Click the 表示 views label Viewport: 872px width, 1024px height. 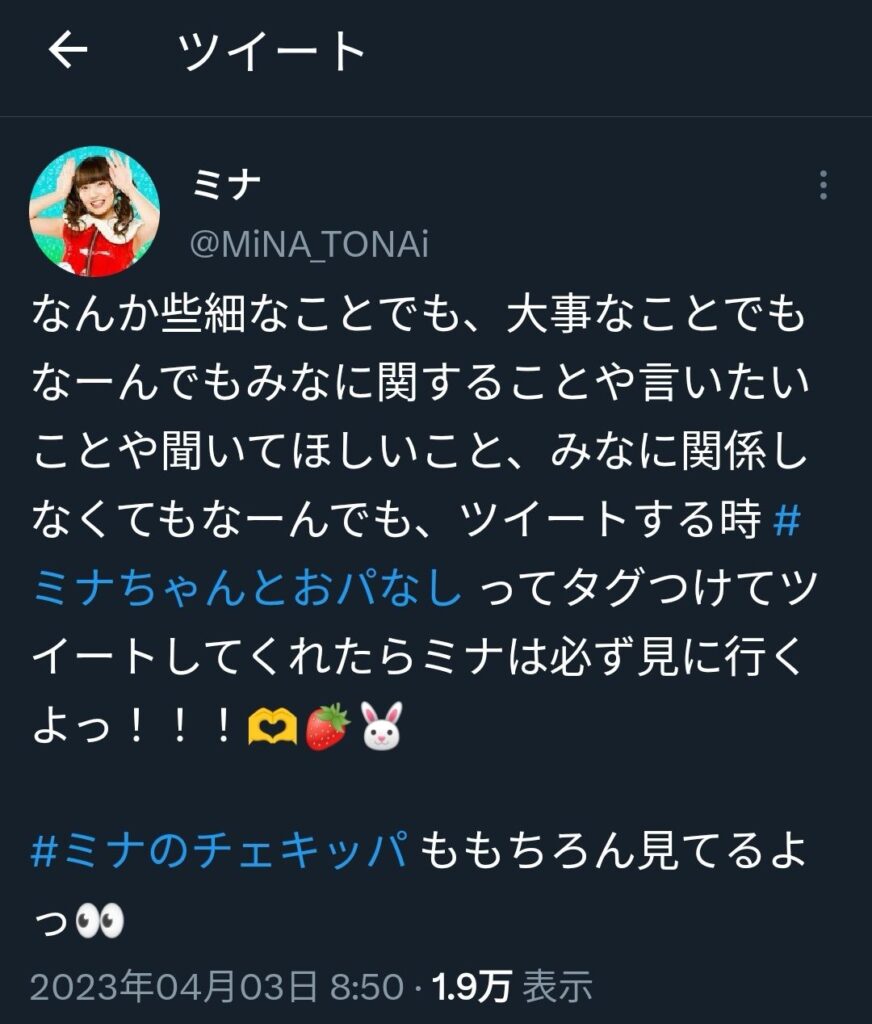557,986
